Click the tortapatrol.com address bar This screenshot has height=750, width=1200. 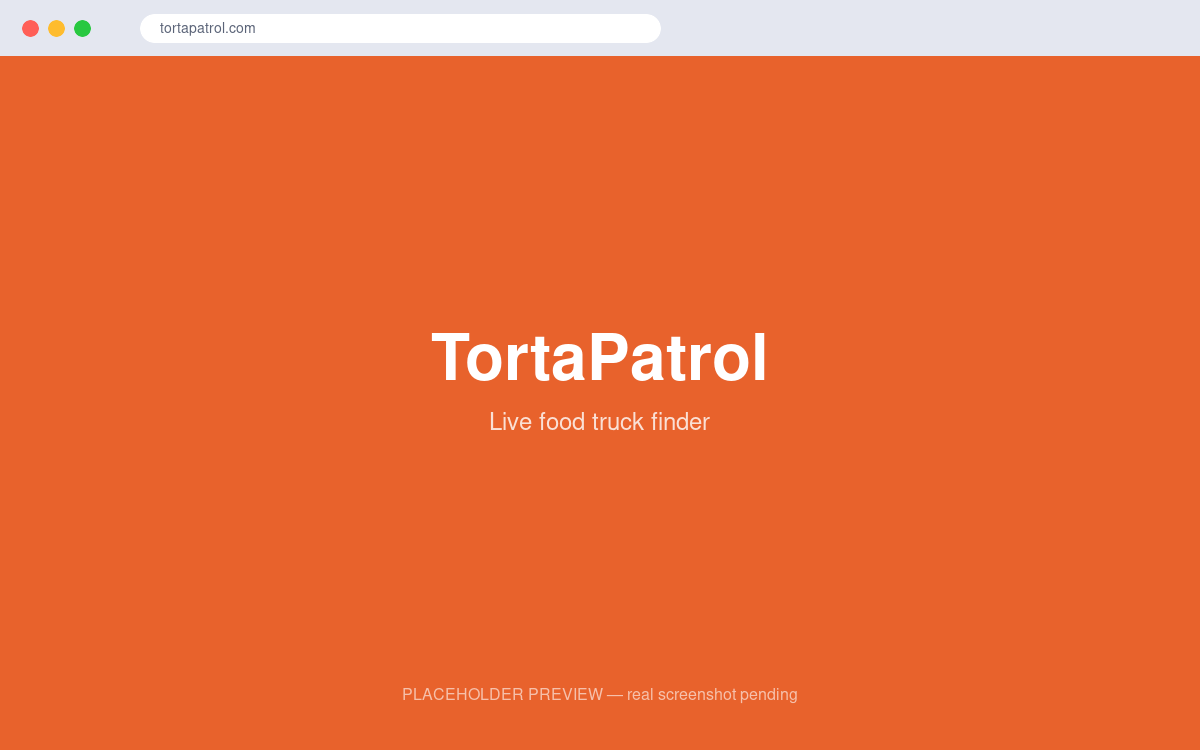[400, 28]
